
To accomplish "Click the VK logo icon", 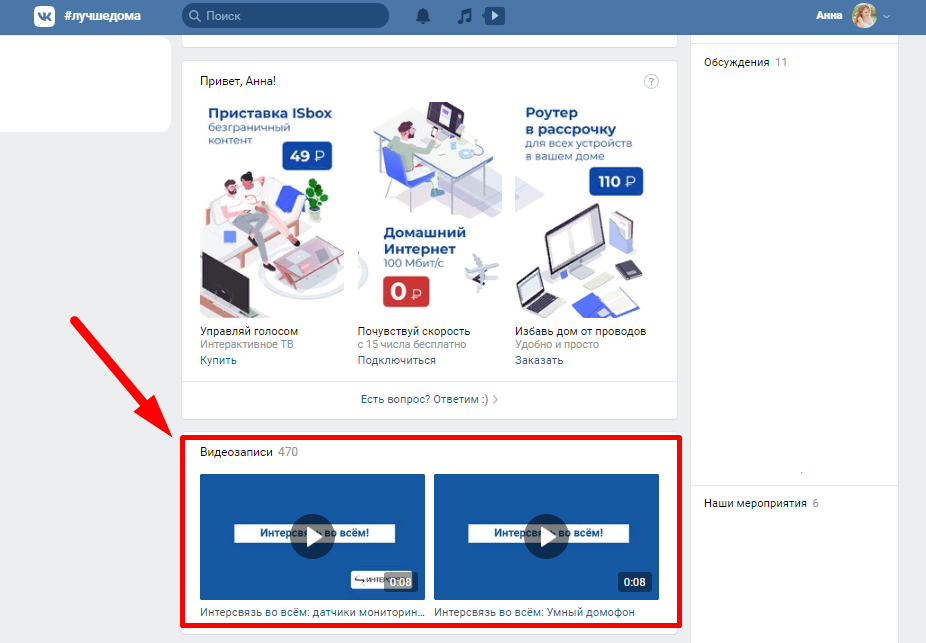I will pyautogui.click(x=44, y=16).
